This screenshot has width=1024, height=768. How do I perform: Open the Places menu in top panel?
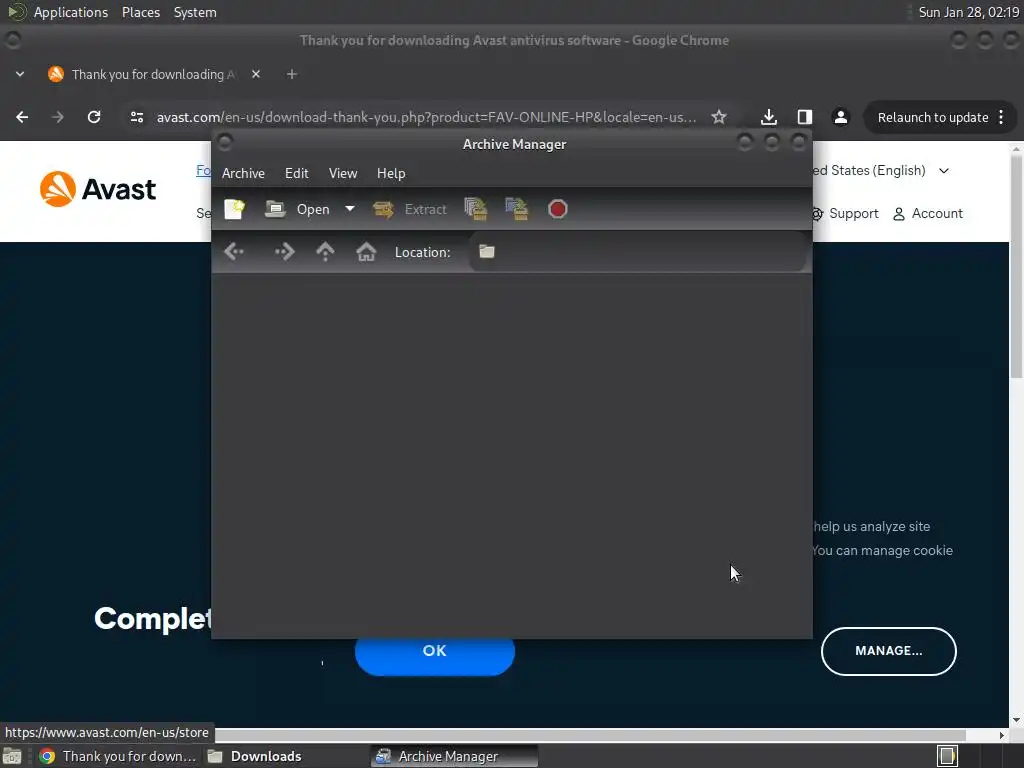click(140, 12)
